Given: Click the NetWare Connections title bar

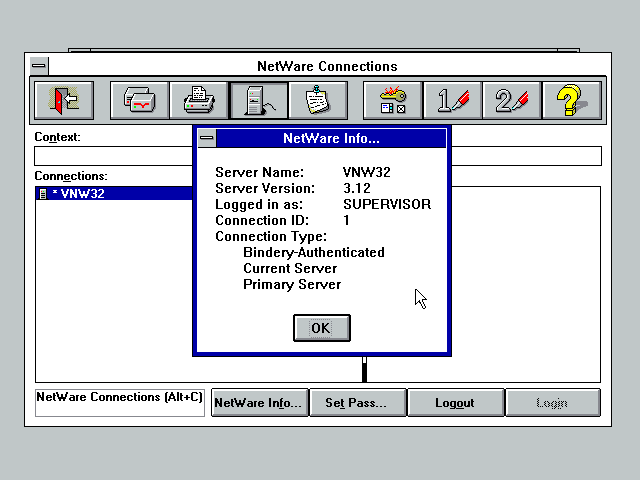Looking at the screenshot, I should click(327, 66).
